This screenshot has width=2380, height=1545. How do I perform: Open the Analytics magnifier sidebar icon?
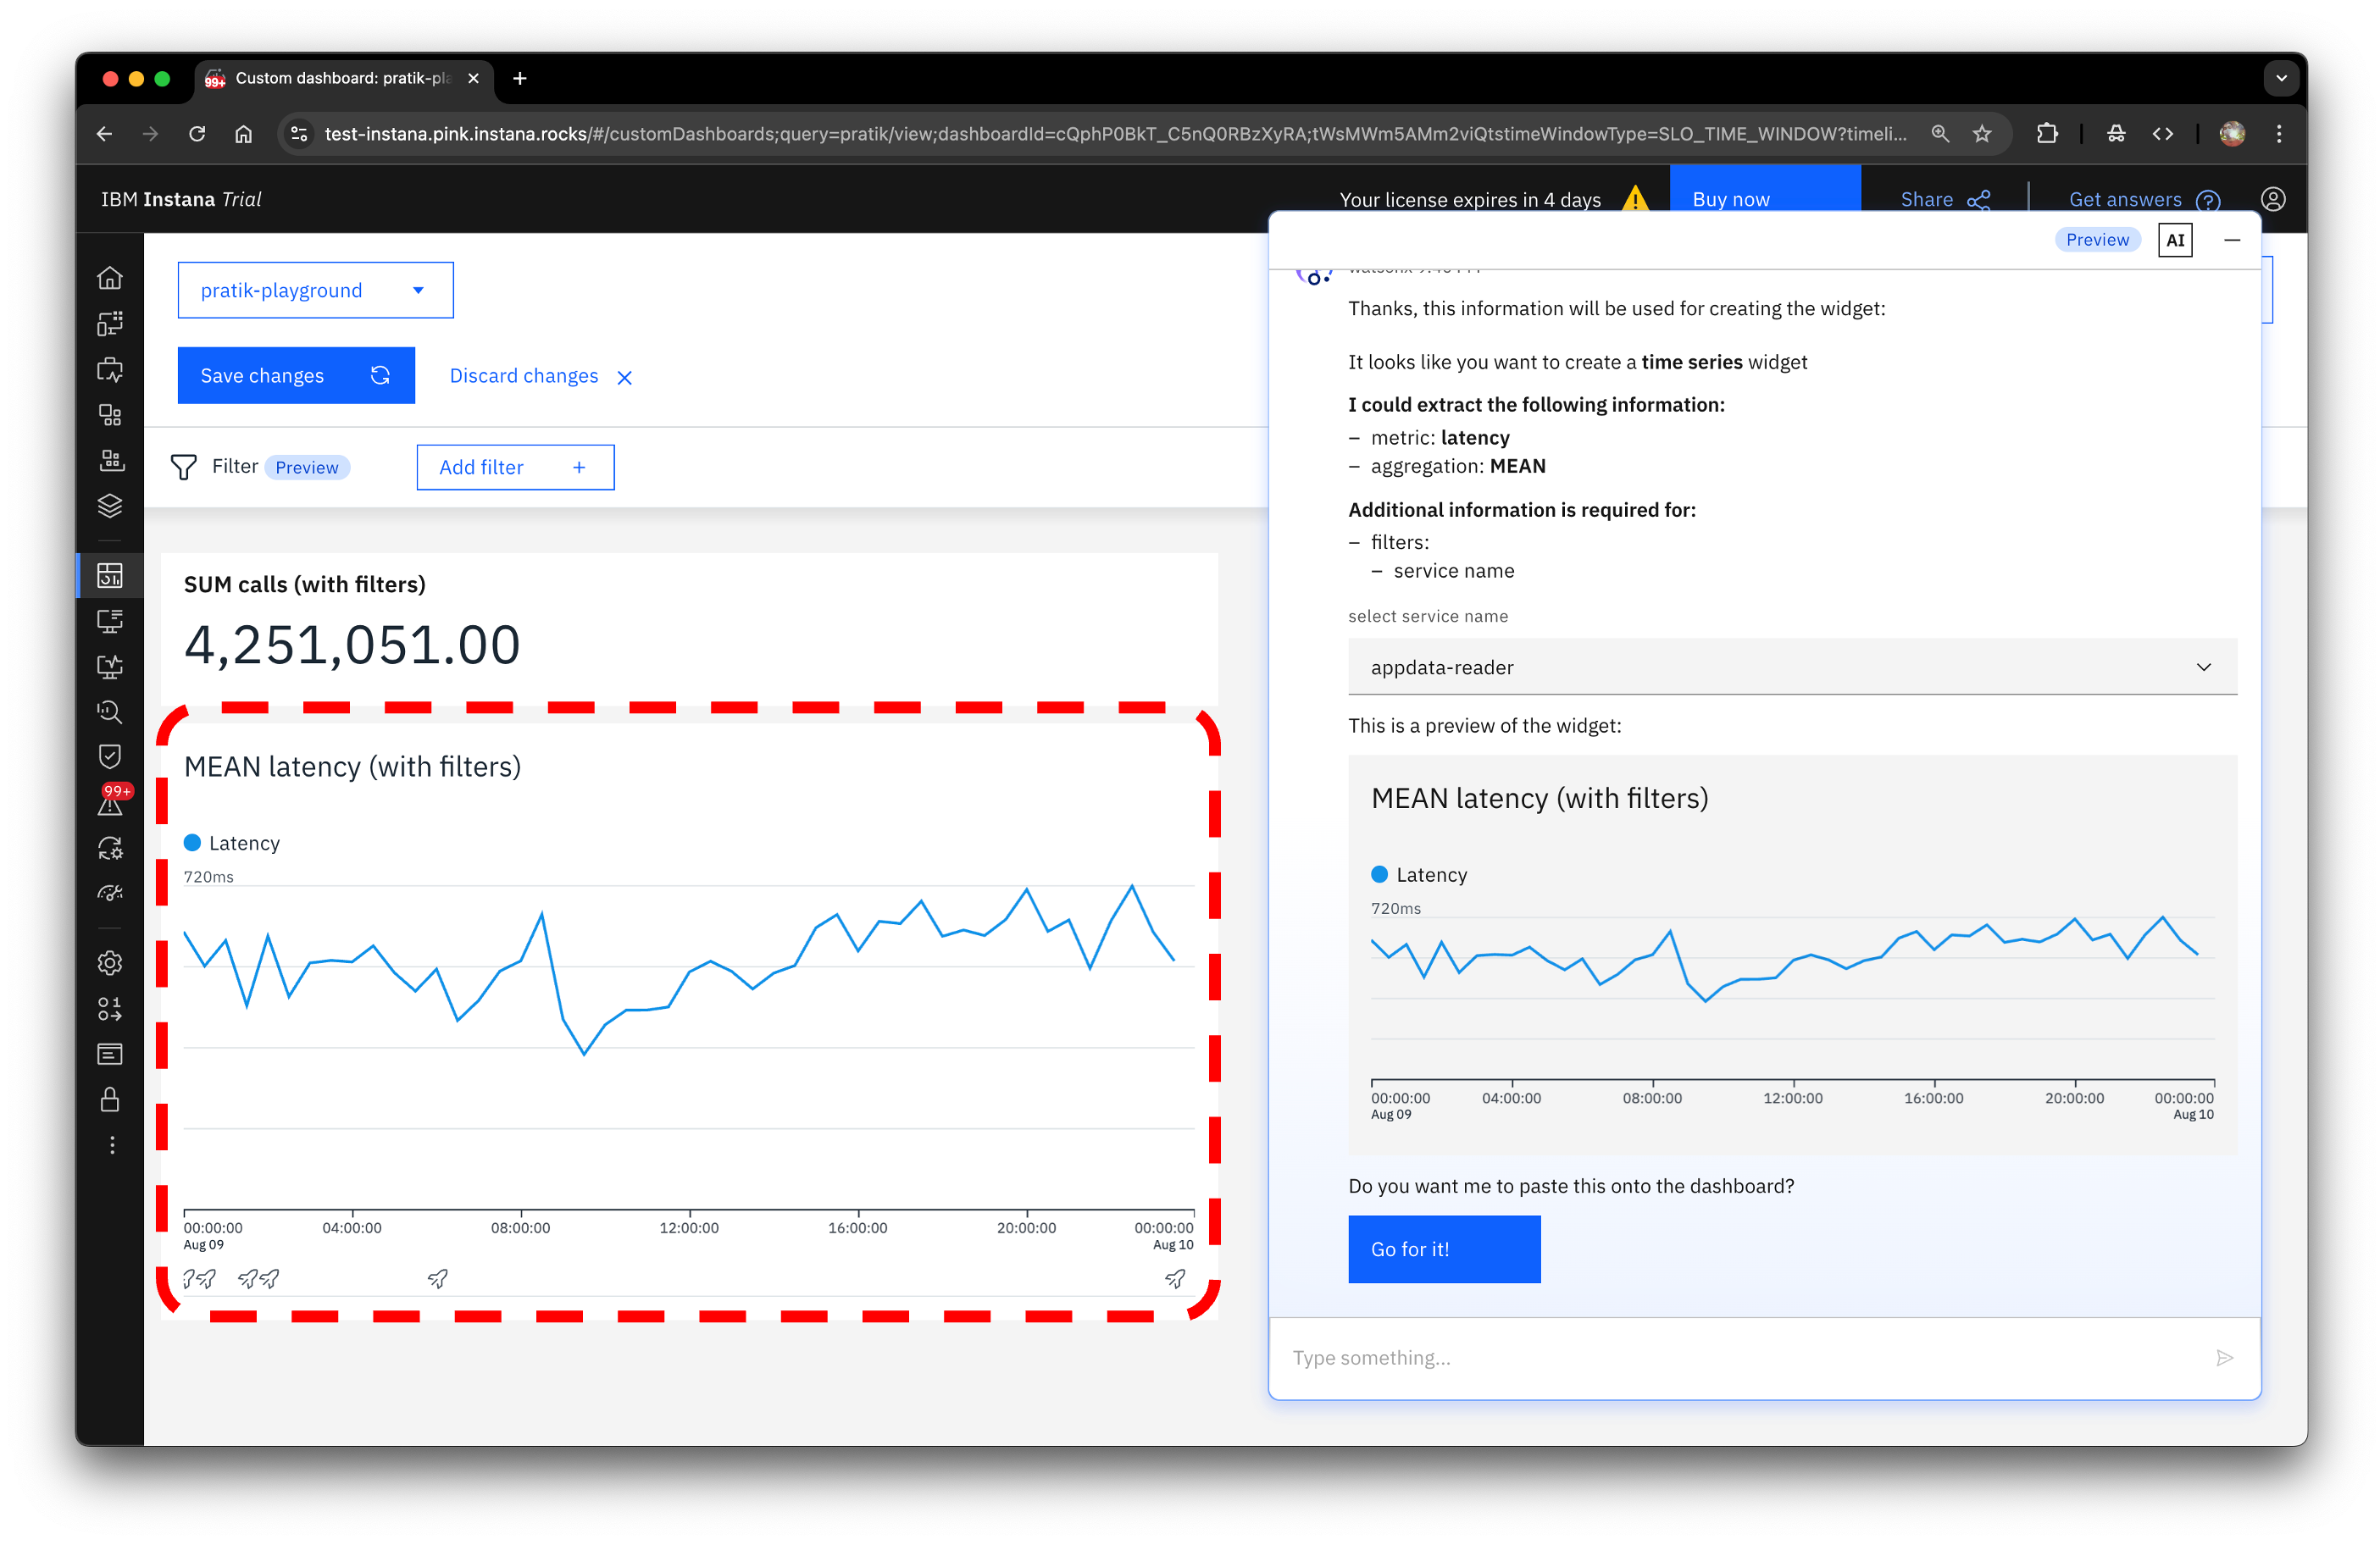pyautogui.click(x=110, y=712)
